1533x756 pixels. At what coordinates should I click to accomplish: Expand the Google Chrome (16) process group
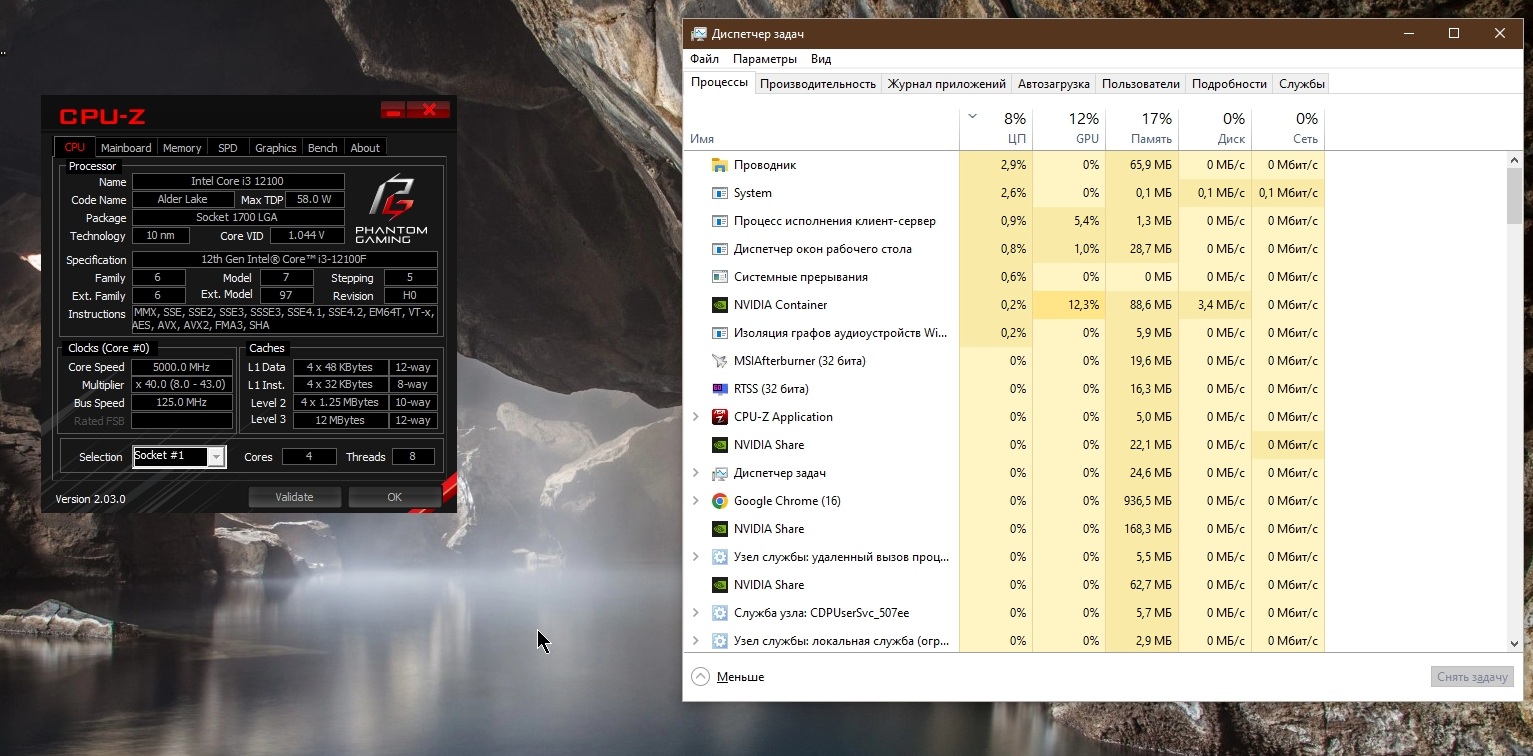click(696, 501)
